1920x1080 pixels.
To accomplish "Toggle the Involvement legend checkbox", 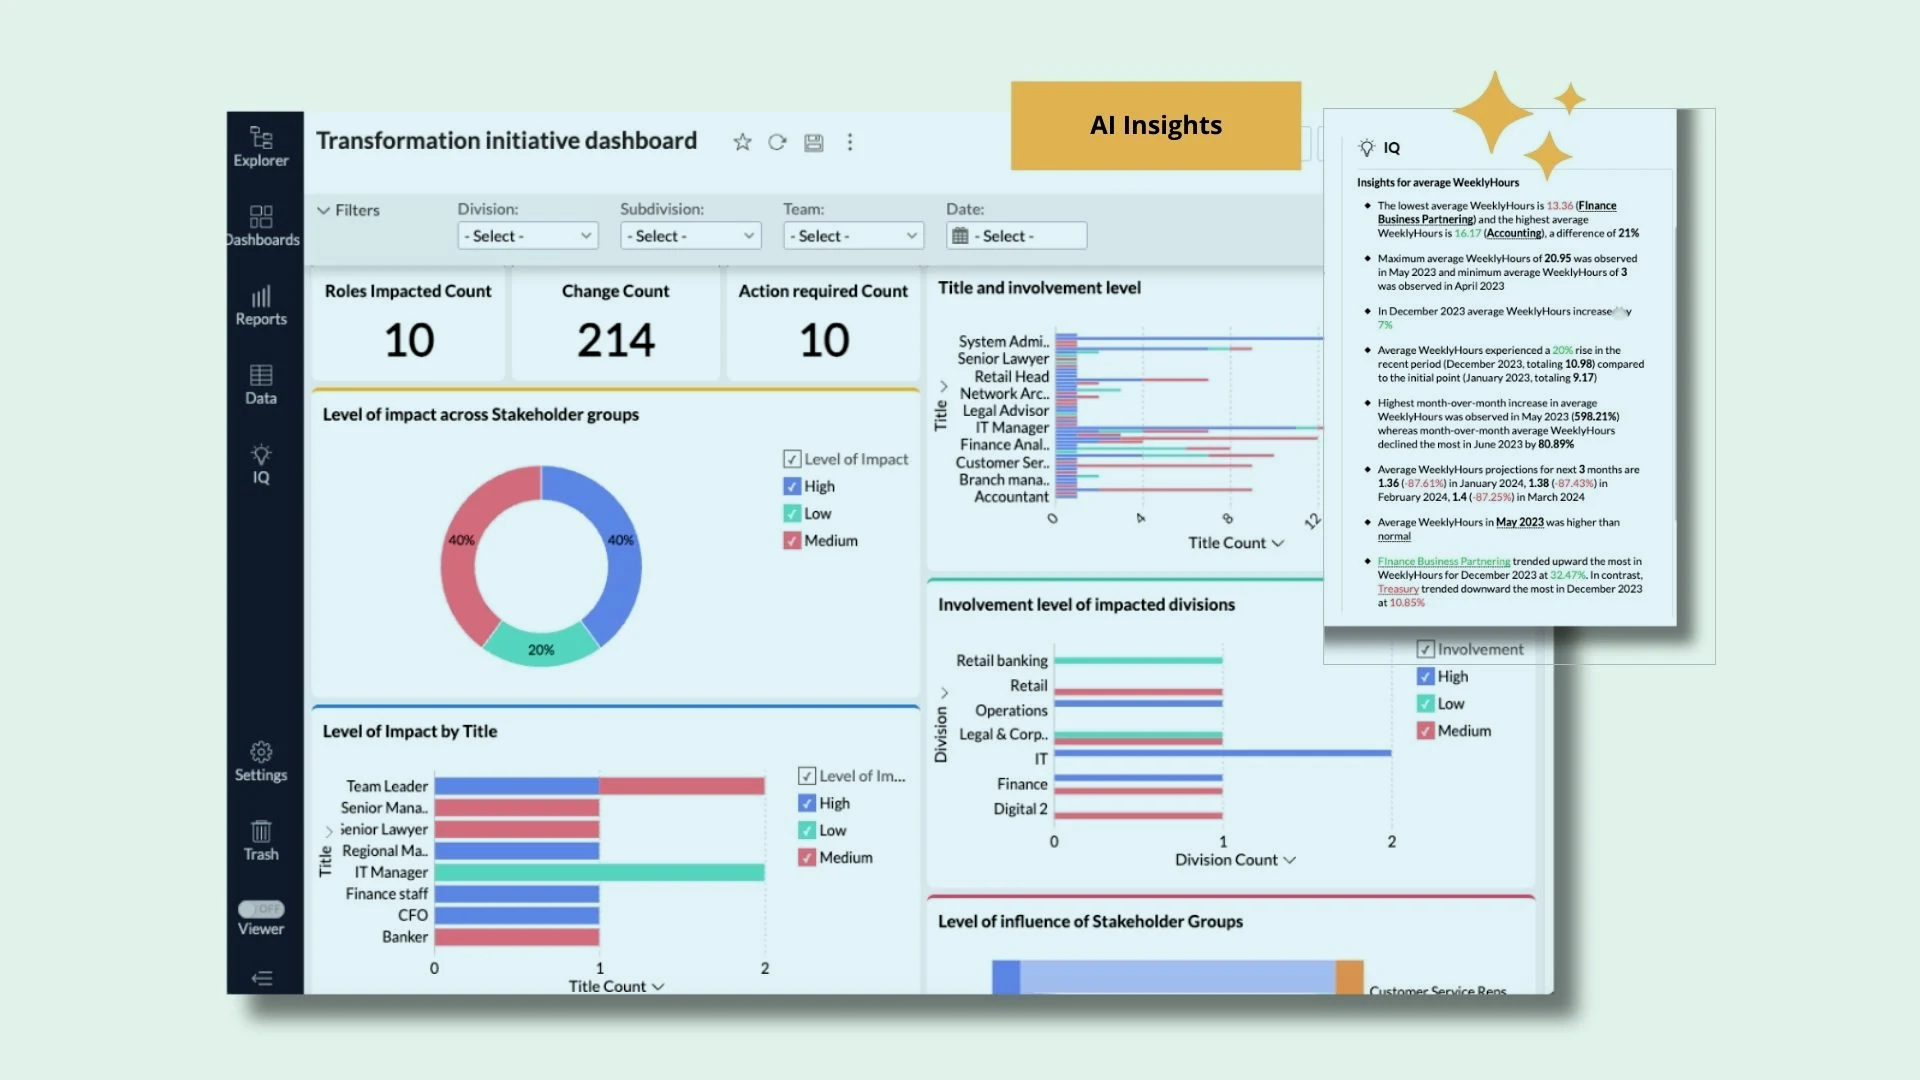I will point(1425,648).
